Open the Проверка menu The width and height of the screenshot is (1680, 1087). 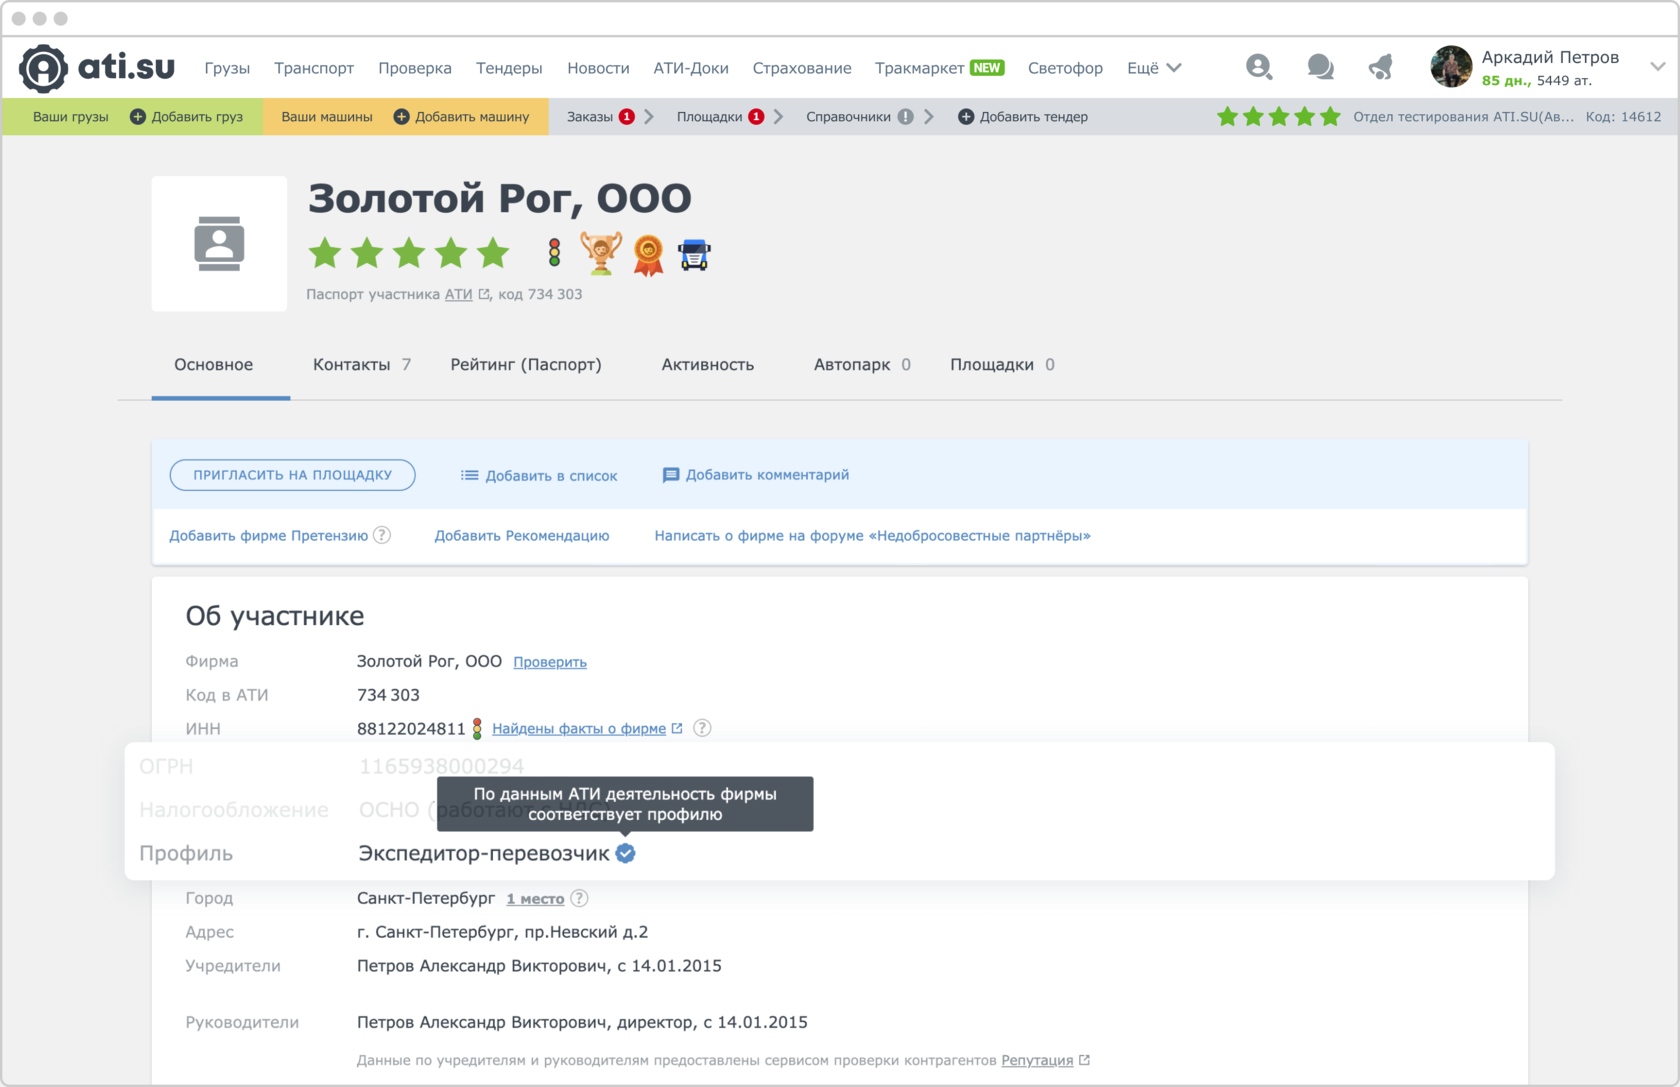tap(415, 68)
